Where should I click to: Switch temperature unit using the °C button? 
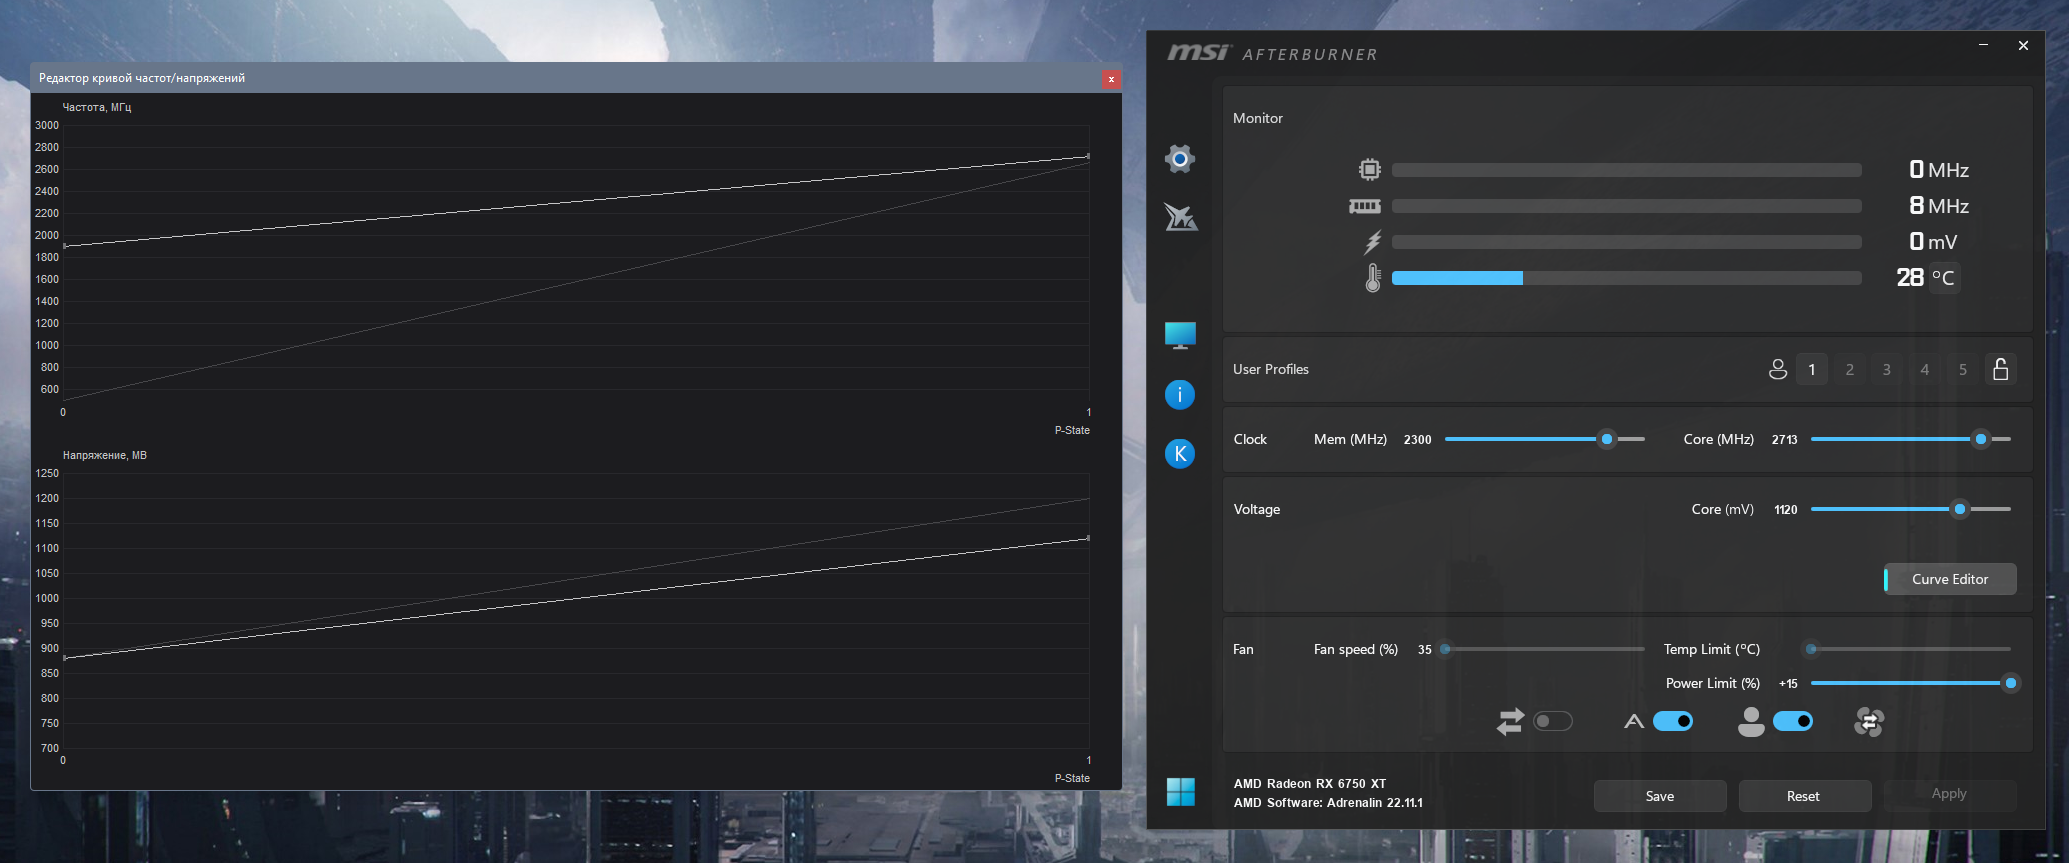pyautogui.click(x=1943, y=278)
